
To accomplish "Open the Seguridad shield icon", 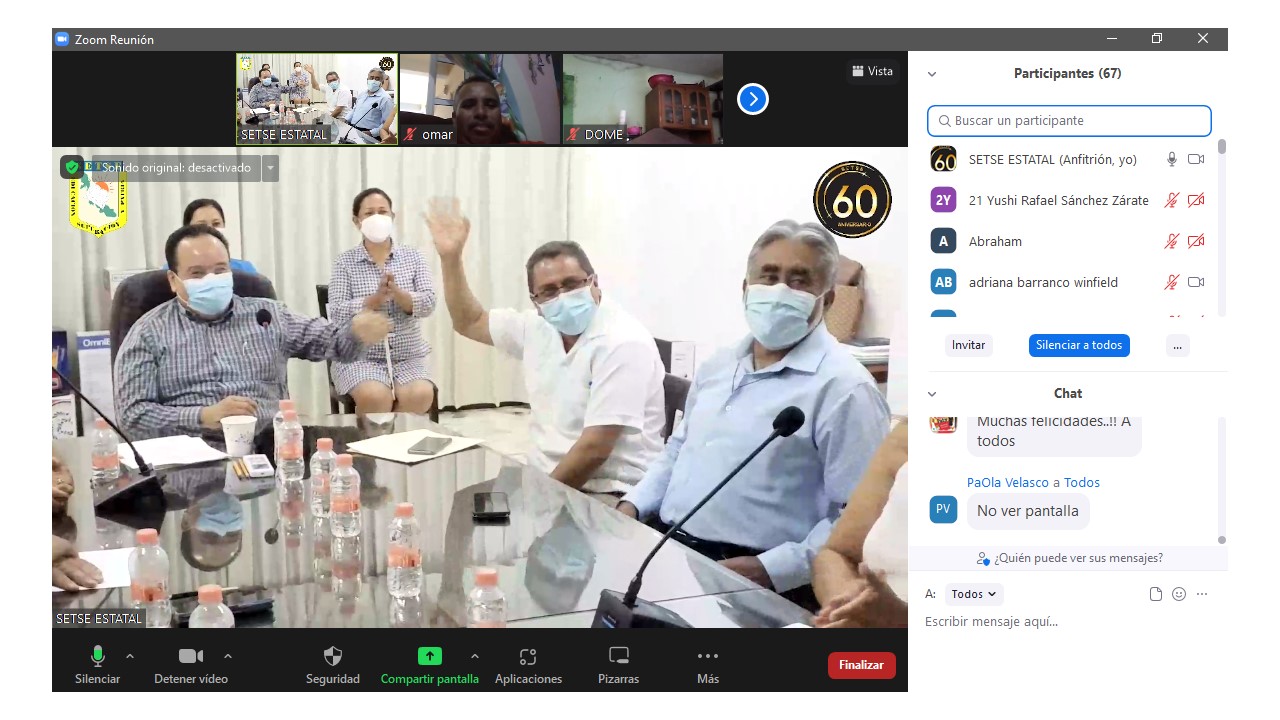I will 333,657.
